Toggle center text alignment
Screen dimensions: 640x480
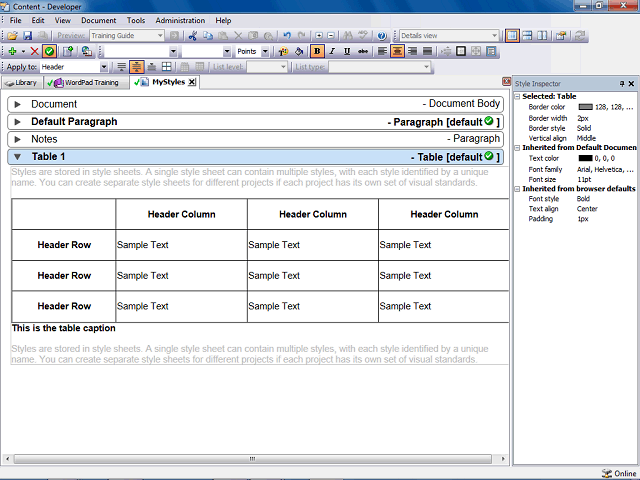tap(397, 51)
